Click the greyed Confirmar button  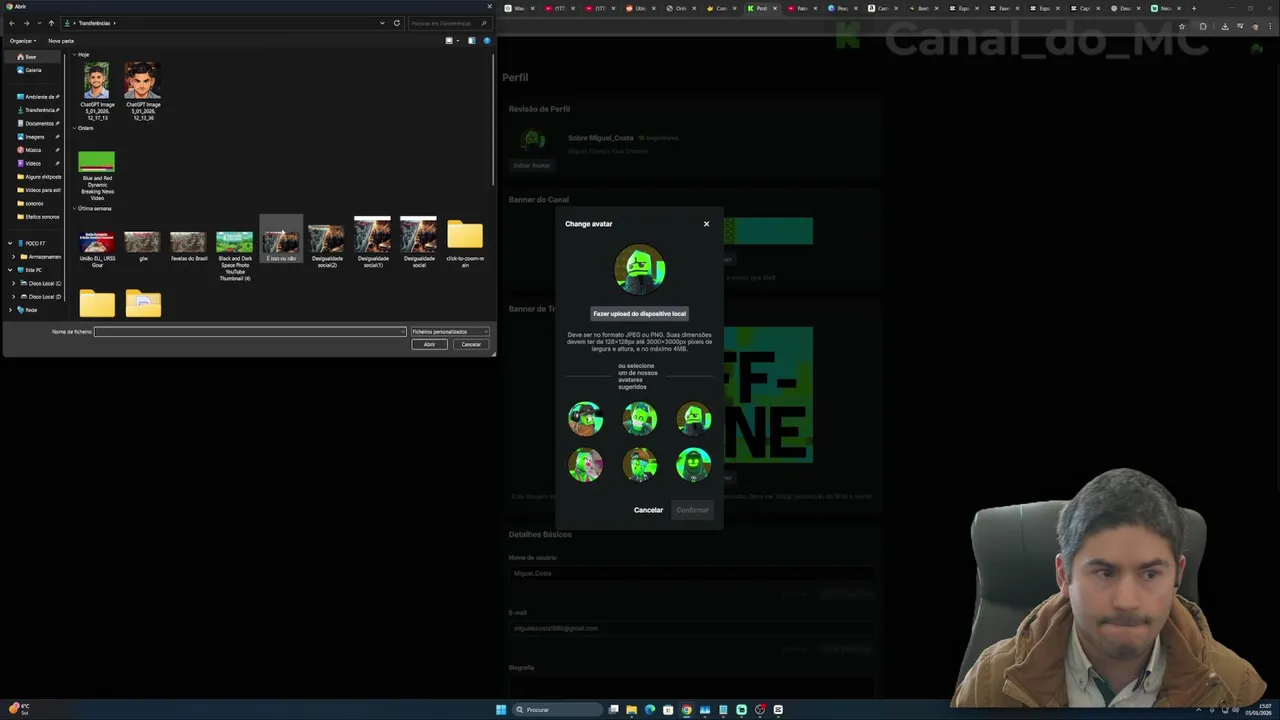(x=692, y=510)
